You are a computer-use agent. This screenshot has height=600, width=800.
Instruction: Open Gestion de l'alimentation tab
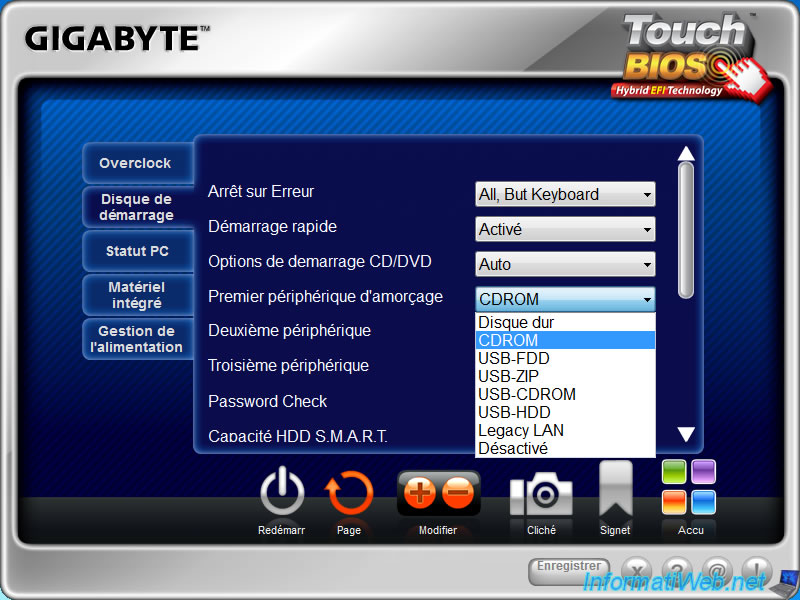[136, 339]
